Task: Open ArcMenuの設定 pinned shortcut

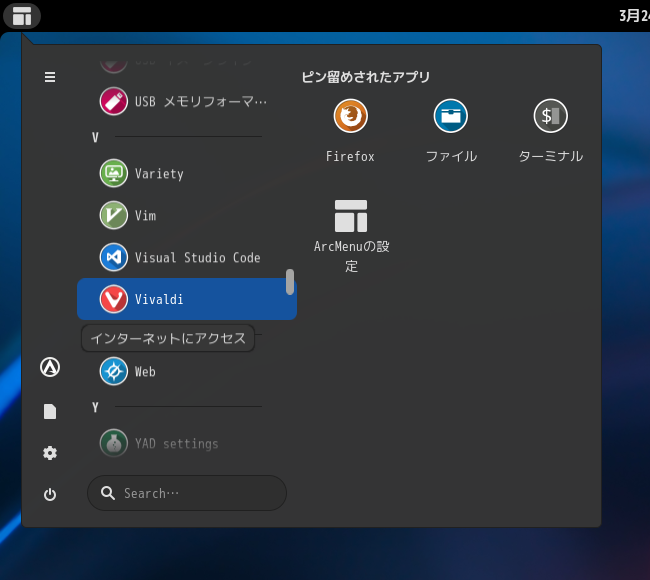Action: tap(351, 235)
